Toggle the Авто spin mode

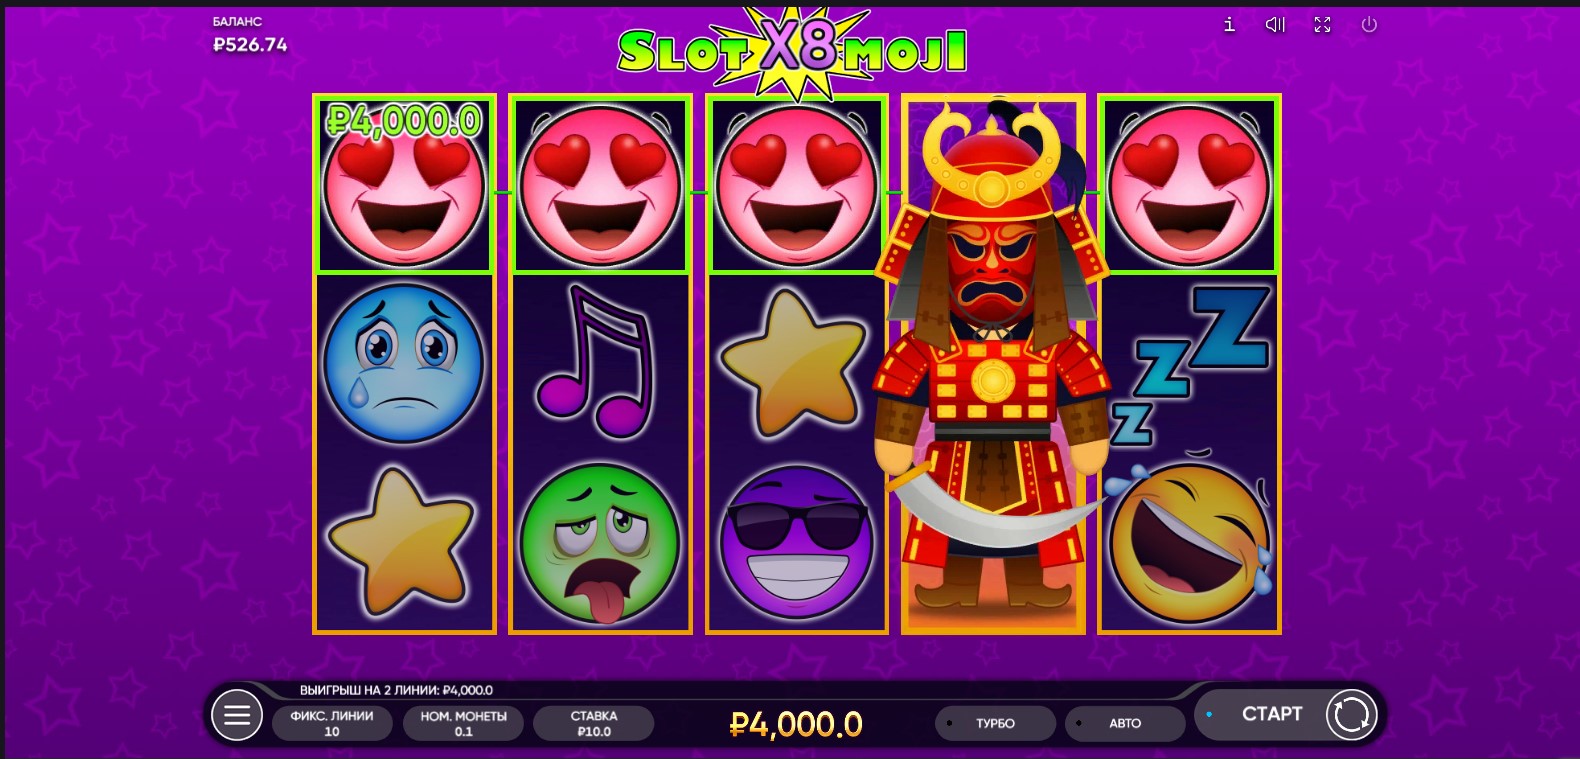[x=1125, y=723]
